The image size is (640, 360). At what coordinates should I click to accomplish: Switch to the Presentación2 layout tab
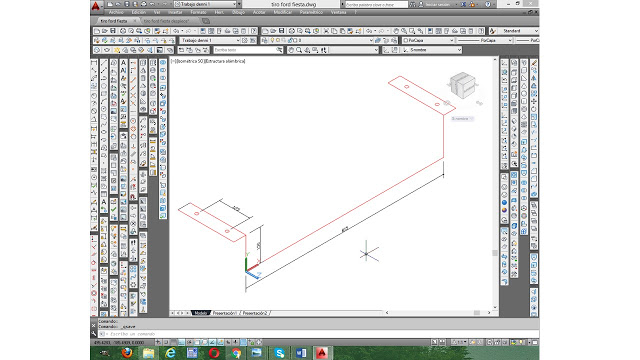pyautogui.click(x=255, y=313)
